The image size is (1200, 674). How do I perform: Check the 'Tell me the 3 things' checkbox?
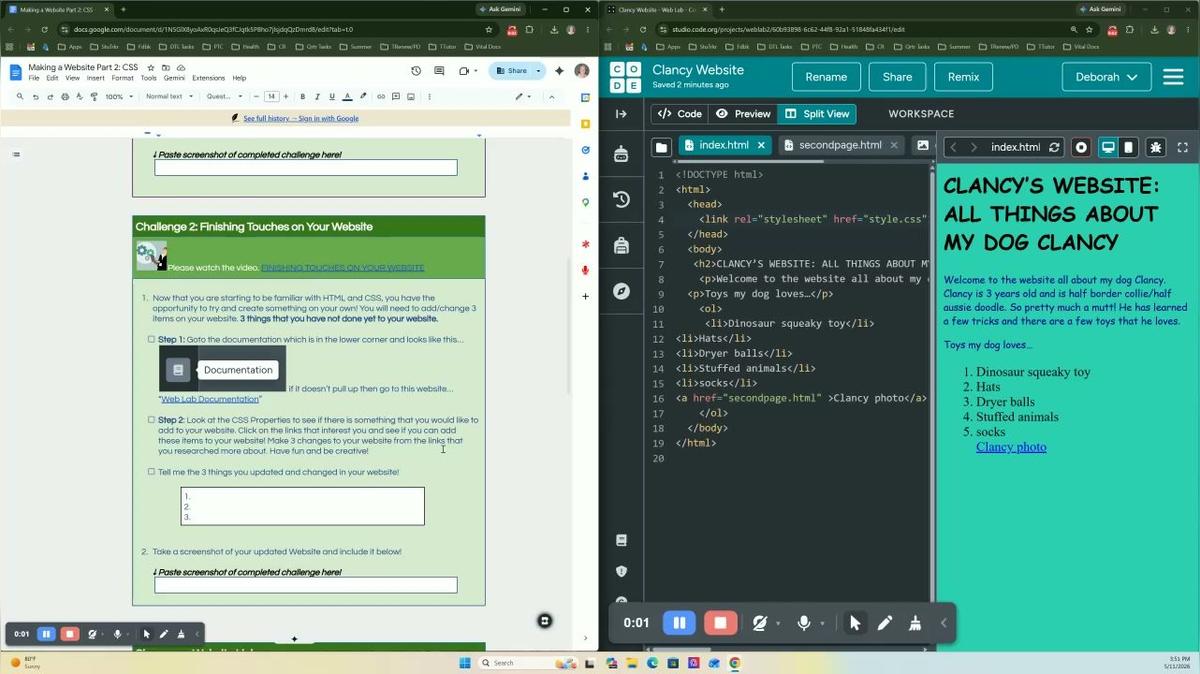click(x=151, y=471)
